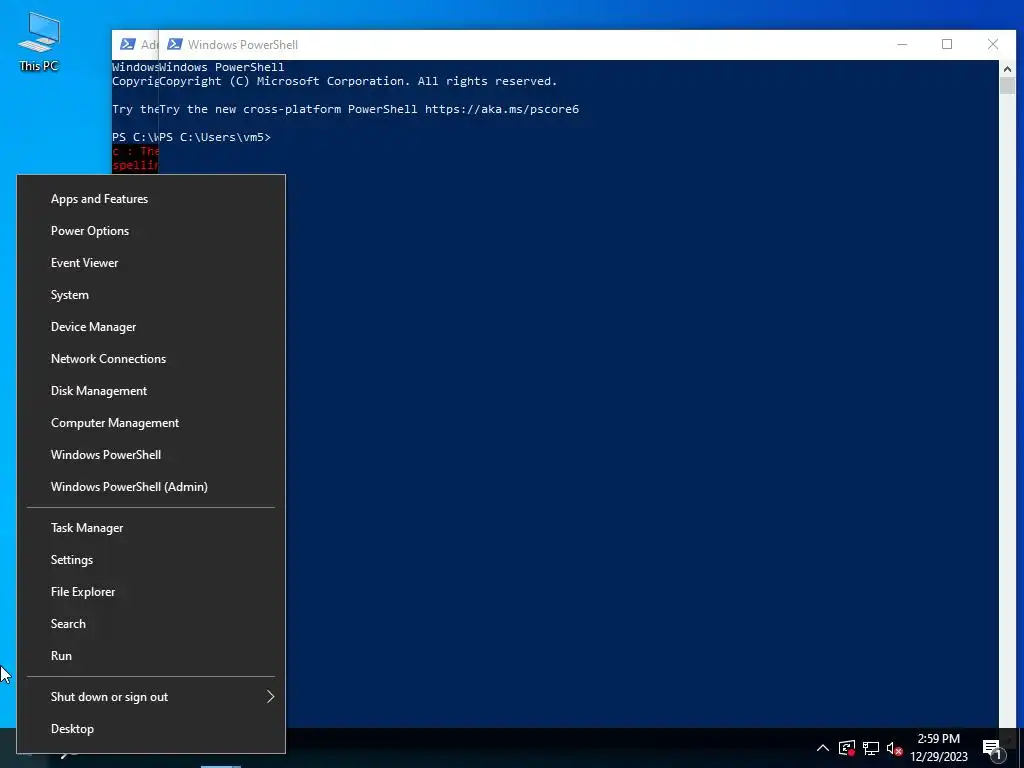Open Network Connections
1024x768 pixels.
(x=151, y=359)
